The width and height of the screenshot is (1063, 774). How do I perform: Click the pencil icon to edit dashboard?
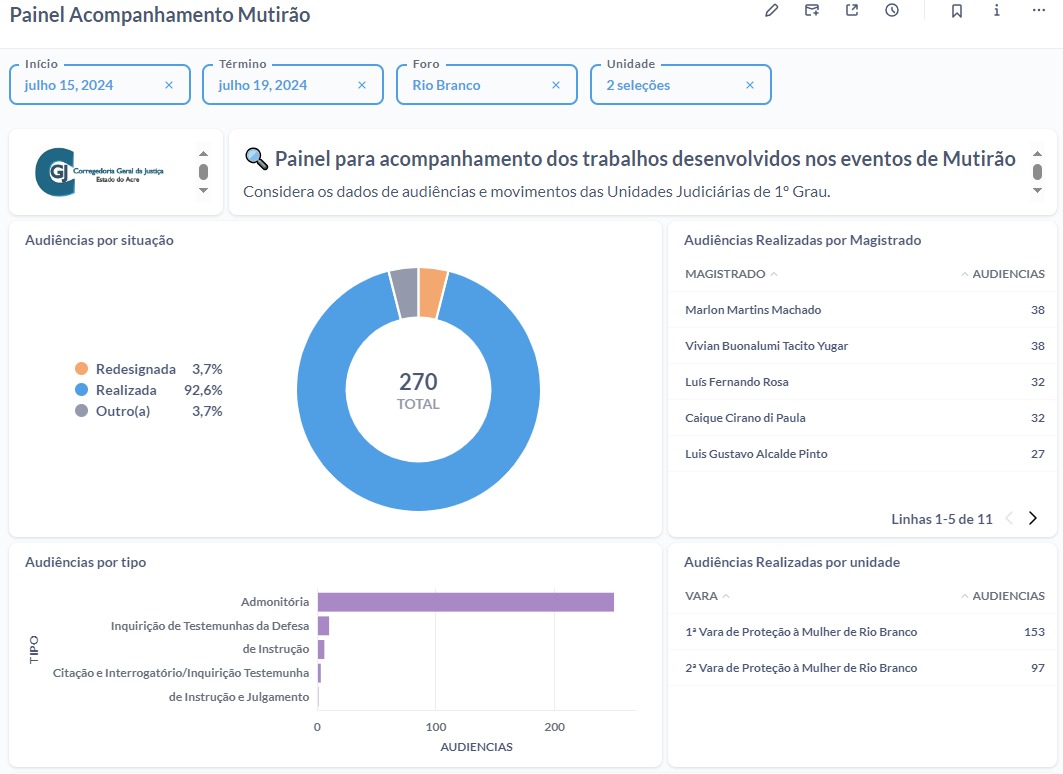point(771,11)
